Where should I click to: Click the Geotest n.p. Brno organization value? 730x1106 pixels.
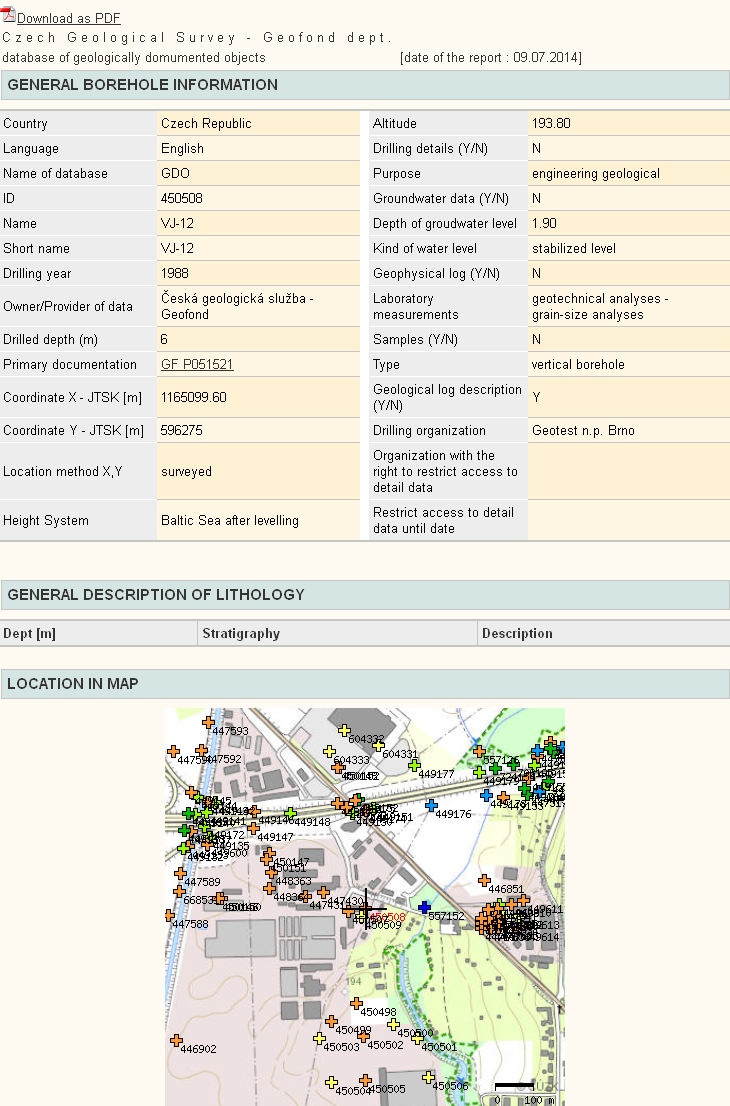tap(583, 430)
